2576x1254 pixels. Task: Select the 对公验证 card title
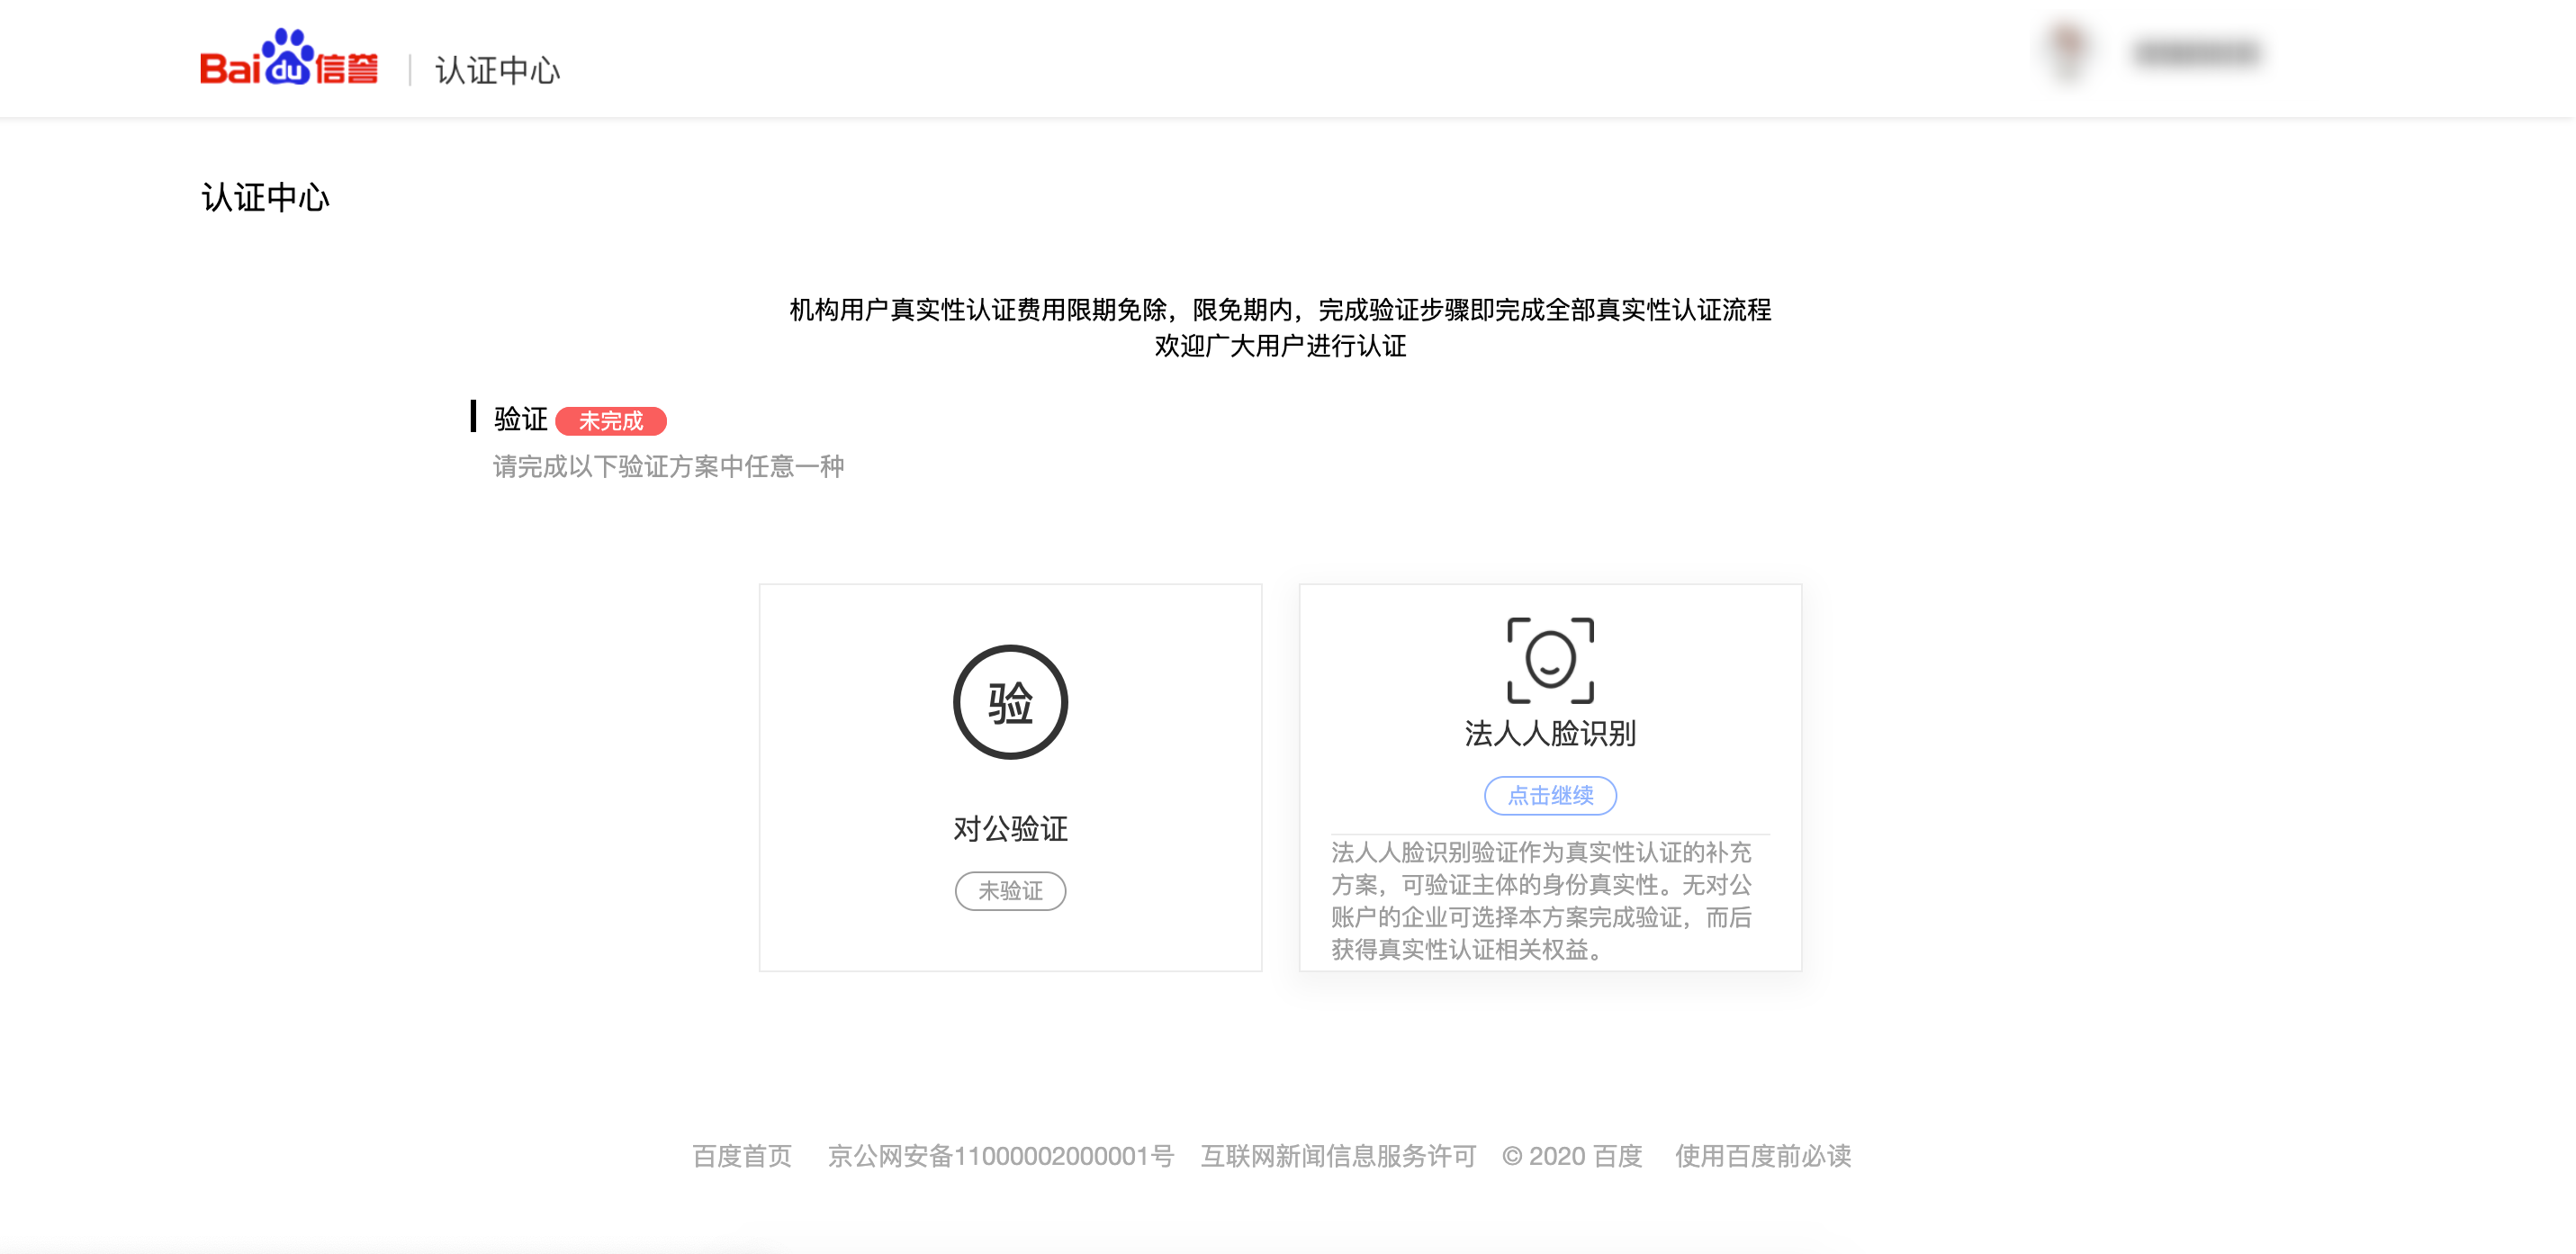(x=1010, y=828)
